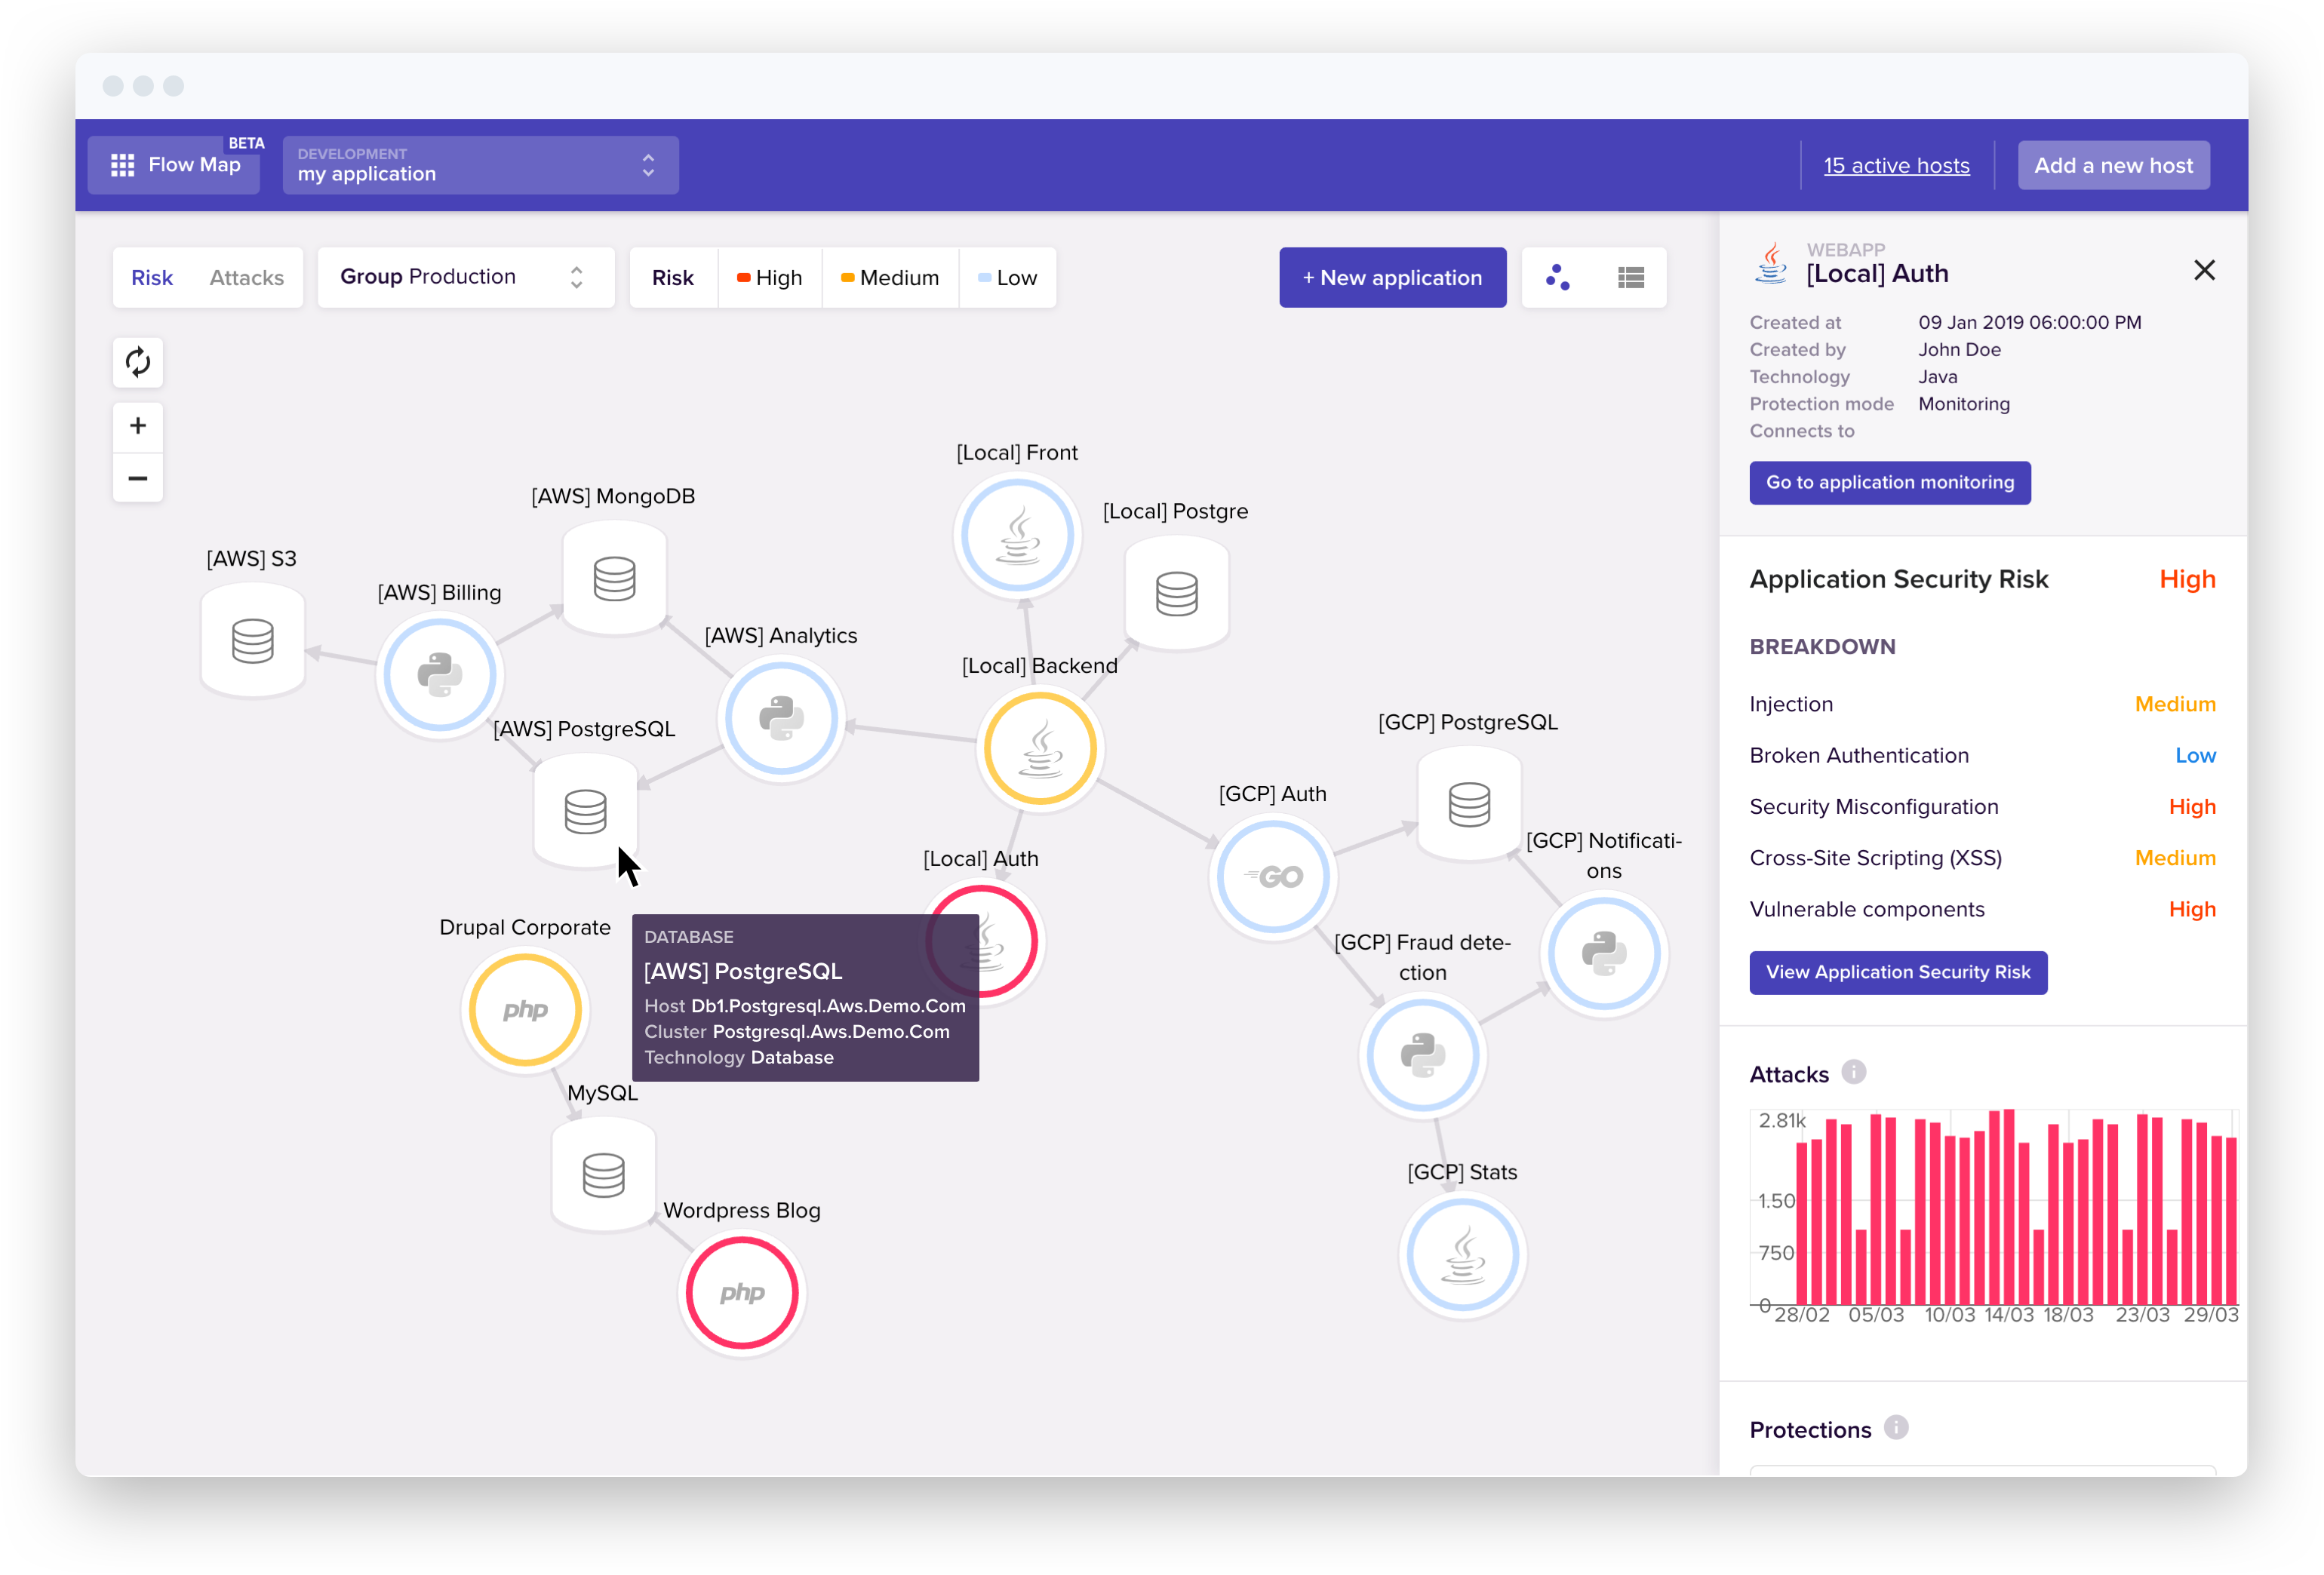This screenshot has height=1575, width=2324.
Task: Zoom out with the minus button
Action: tap(138, 478)
